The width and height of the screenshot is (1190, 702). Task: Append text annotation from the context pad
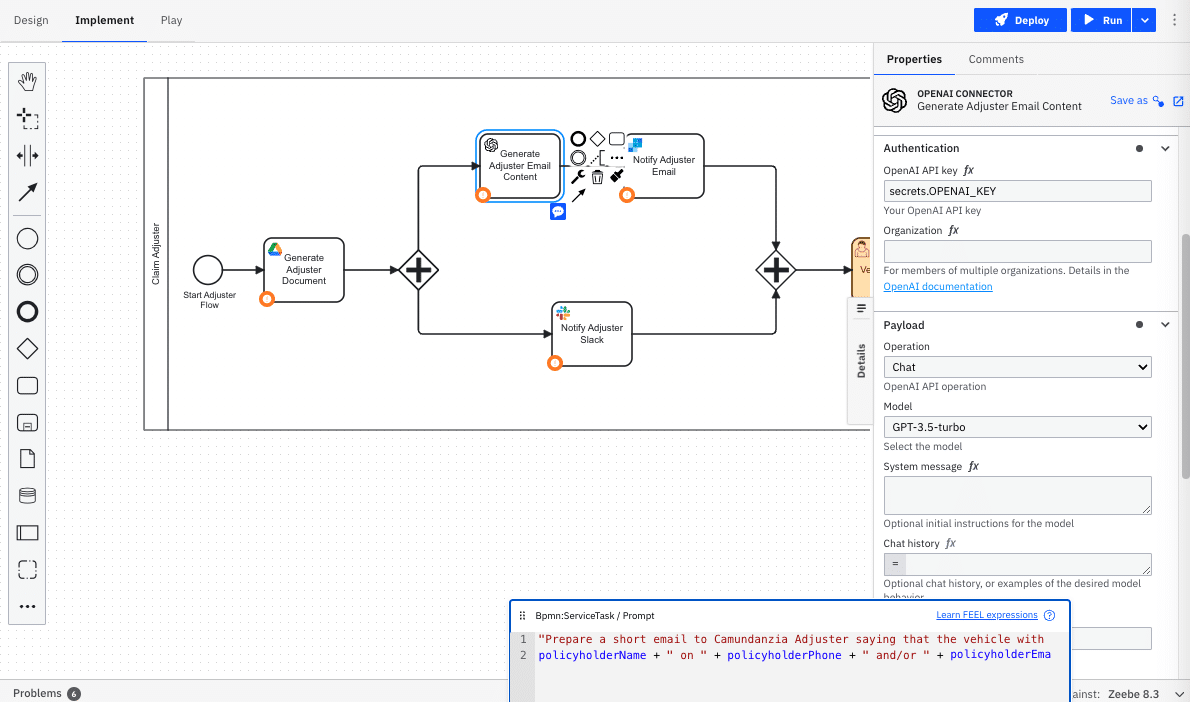click(x=597, y=158)
